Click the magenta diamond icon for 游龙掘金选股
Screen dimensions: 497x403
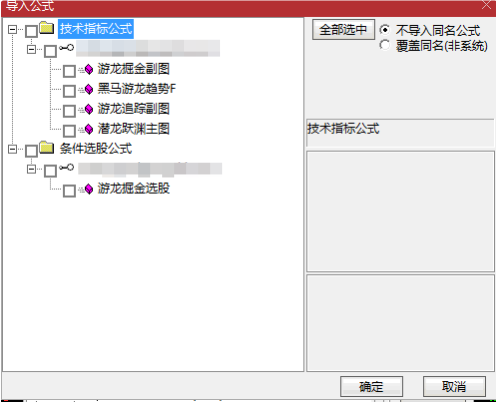[x=89, y=189]
